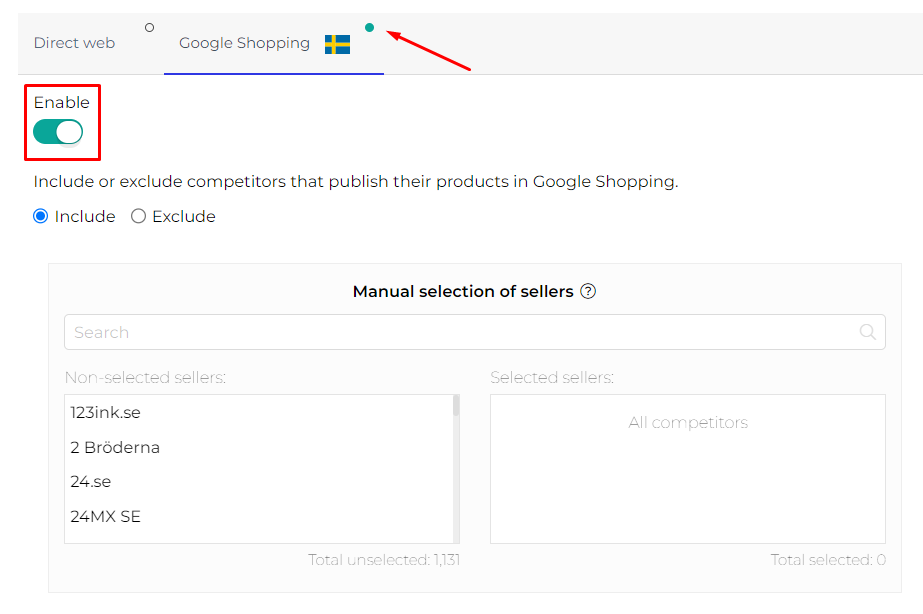
Task: Toggle the Enable switch off
Action: (x=58, y=132)
